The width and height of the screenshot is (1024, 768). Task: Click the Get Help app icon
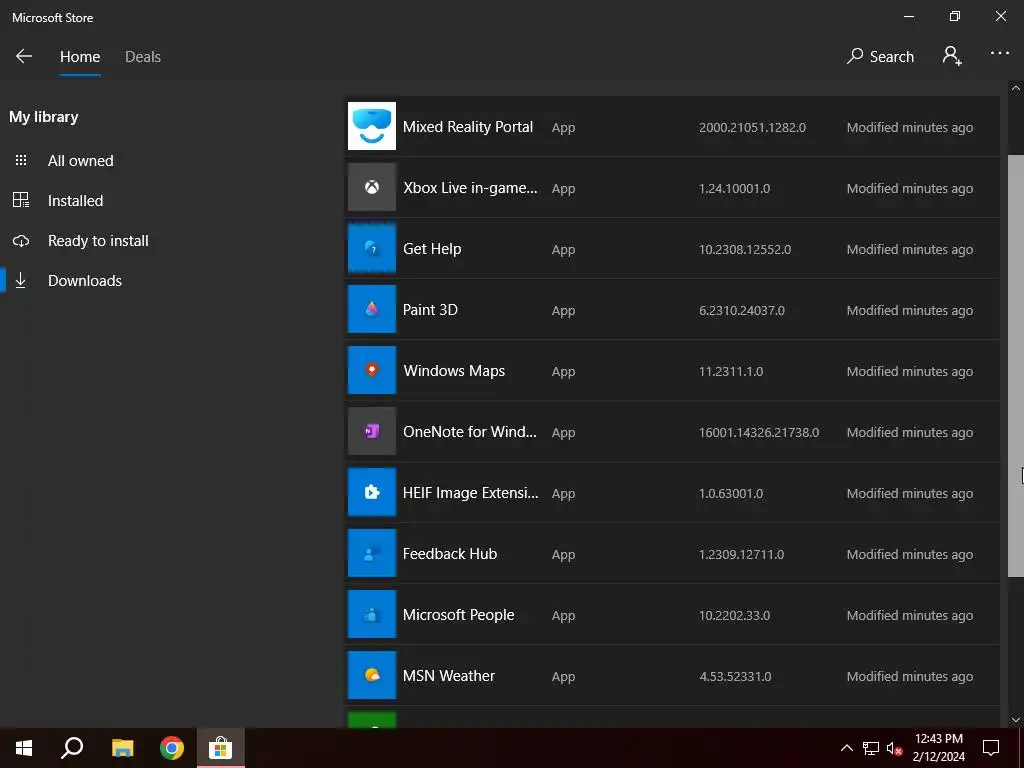coord(372,248)
